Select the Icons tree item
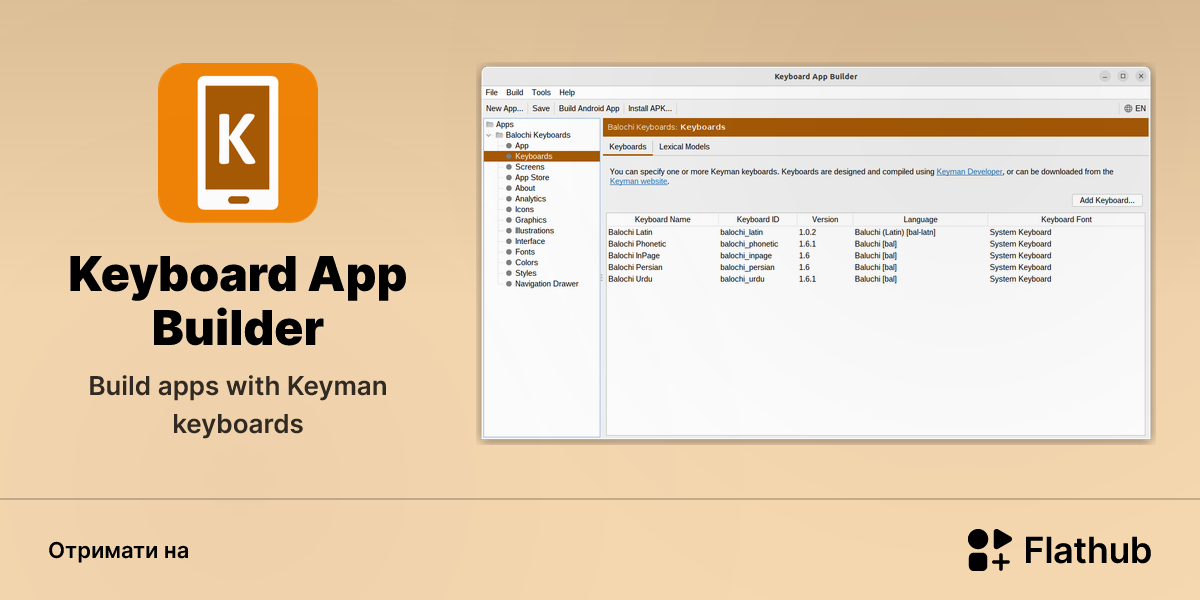Image resolution: width=1200 pixels, height=600 pixels. coord(520,209)
